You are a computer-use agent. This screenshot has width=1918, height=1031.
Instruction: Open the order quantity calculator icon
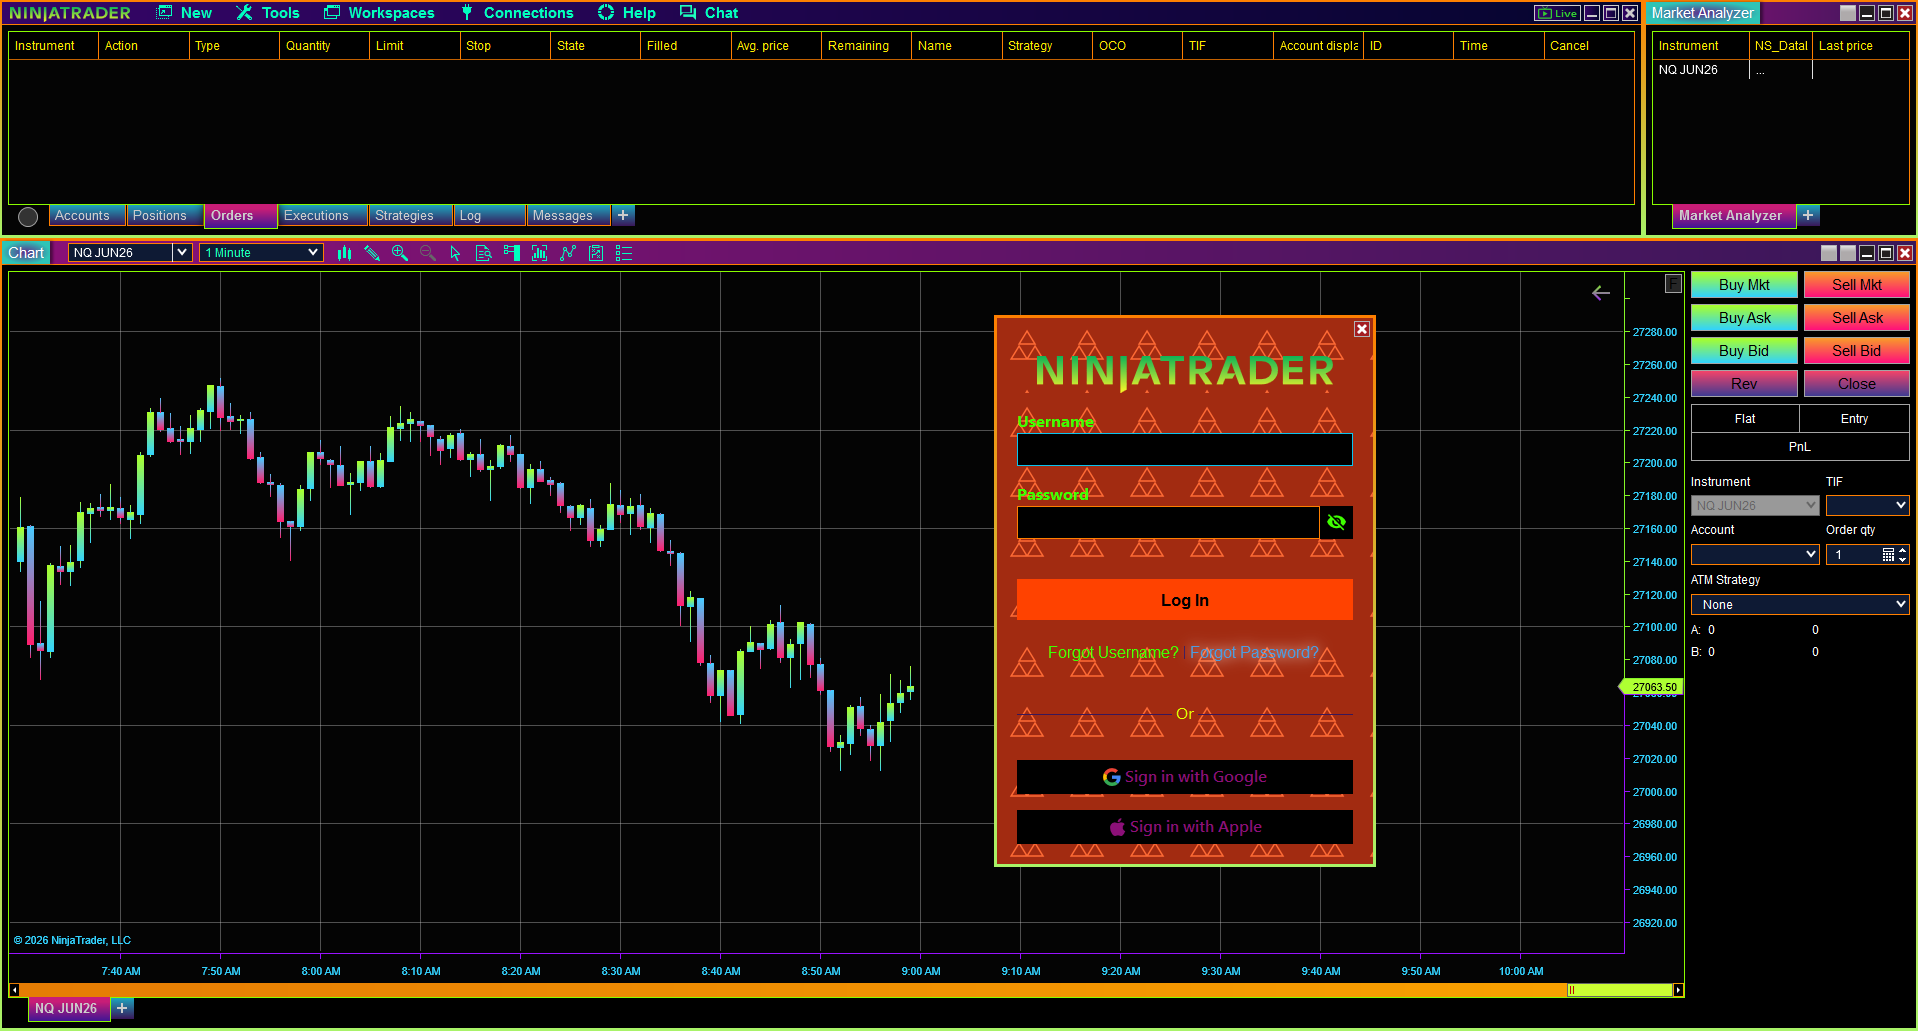tap(1888, 554)
